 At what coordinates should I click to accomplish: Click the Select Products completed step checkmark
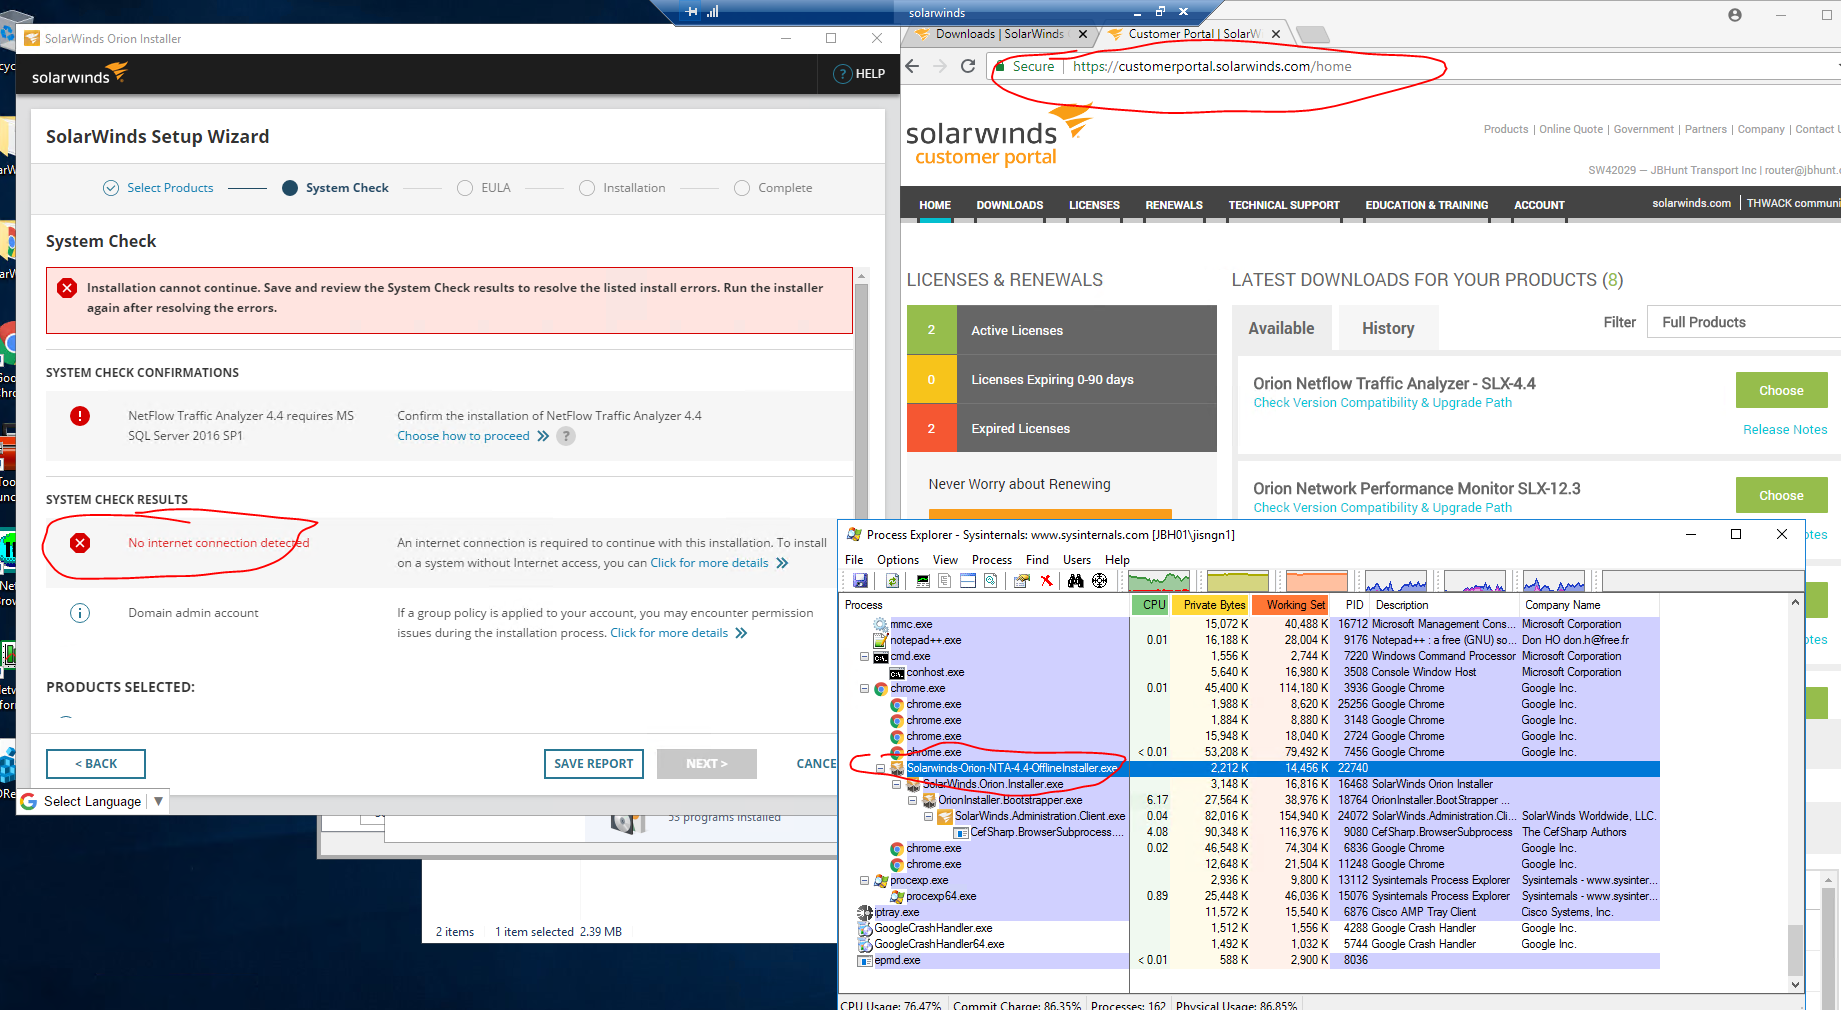[x=111, y=188]
